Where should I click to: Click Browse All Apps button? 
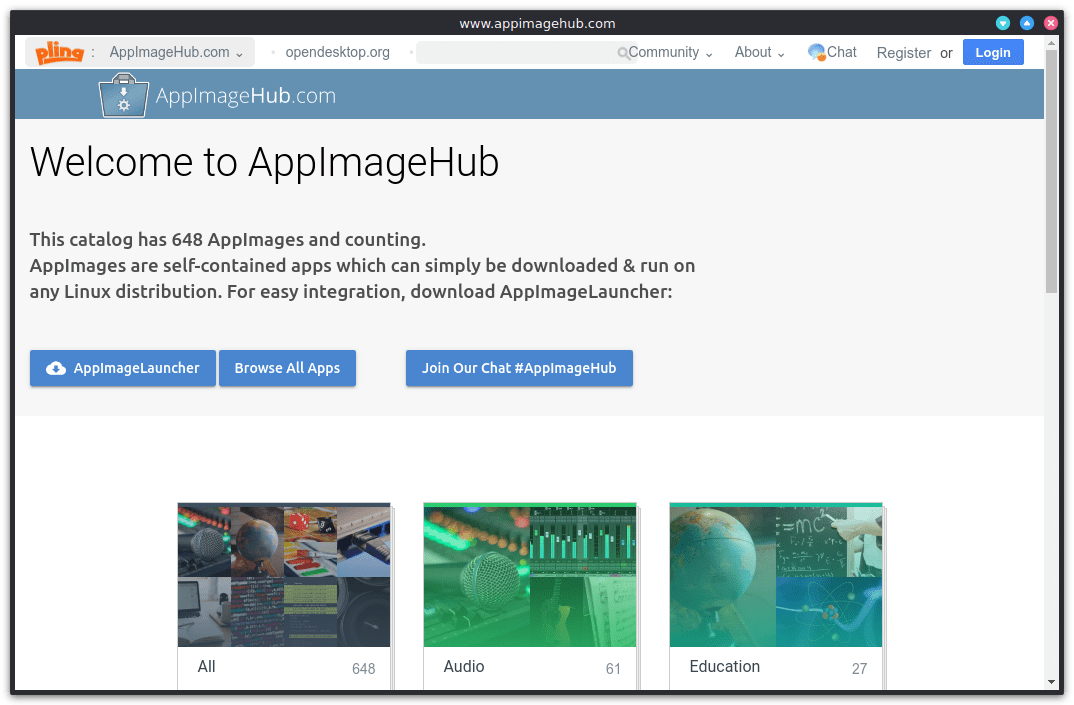tap(287, 369)
